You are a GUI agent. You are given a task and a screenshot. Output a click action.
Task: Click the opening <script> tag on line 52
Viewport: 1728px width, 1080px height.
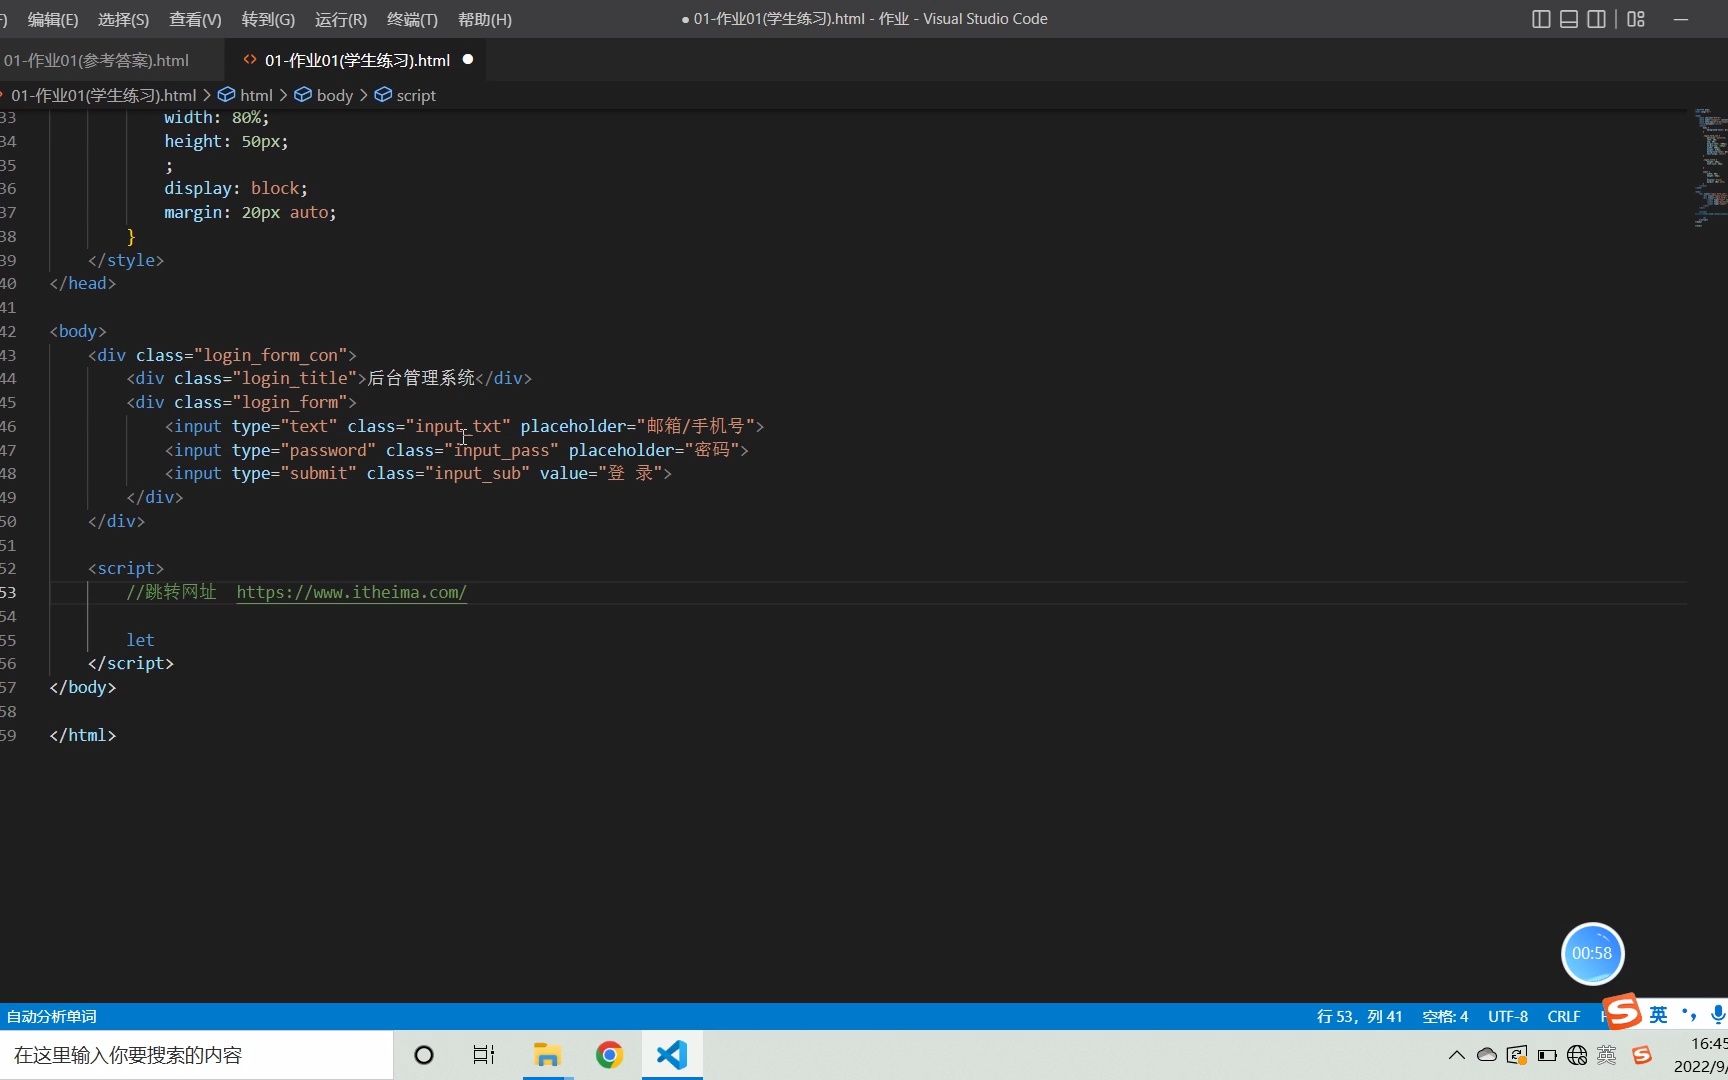pyautogui.click(x=126, y=568)
